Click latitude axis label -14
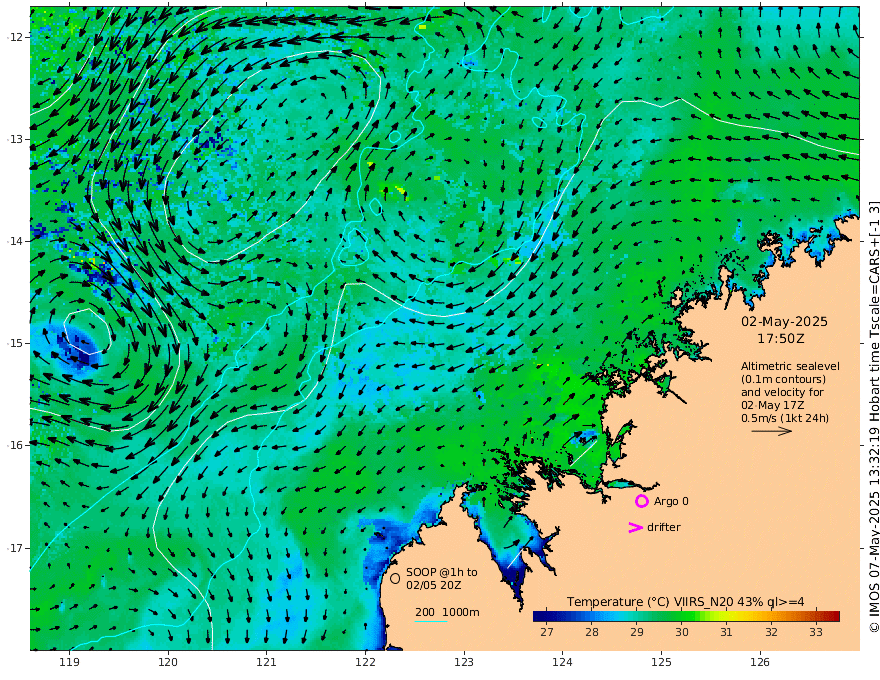The width and height of the screenshot is (880, 680). tap(14, 241)
